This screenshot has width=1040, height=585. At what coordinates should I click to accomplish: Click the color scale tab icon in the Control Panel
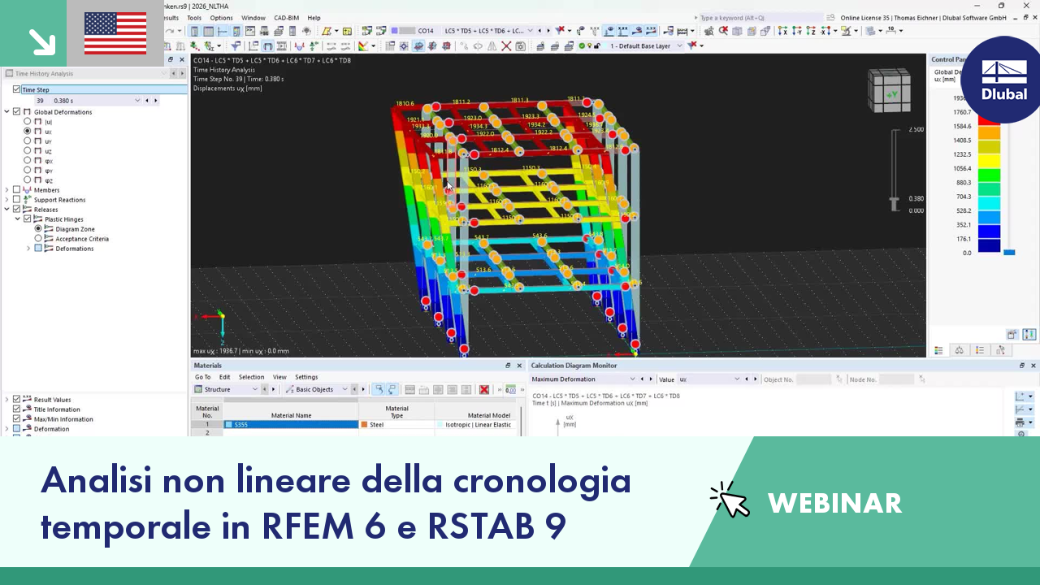939,350
